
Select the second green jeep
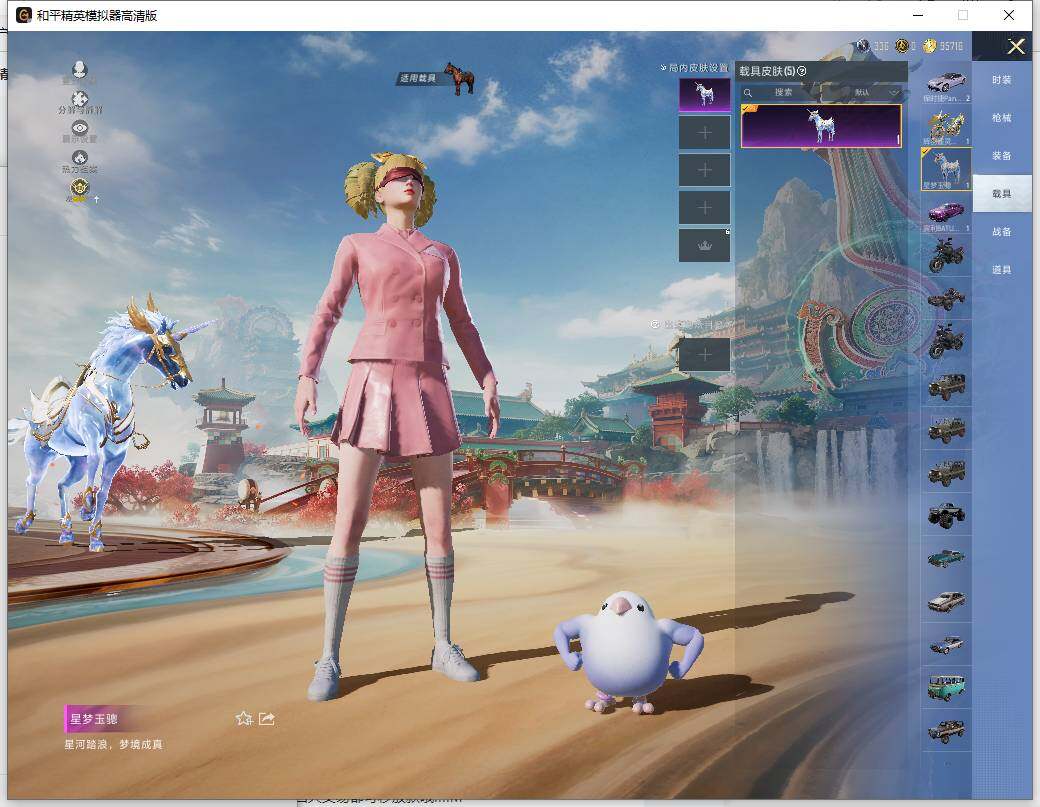click(x=946, y=429)
